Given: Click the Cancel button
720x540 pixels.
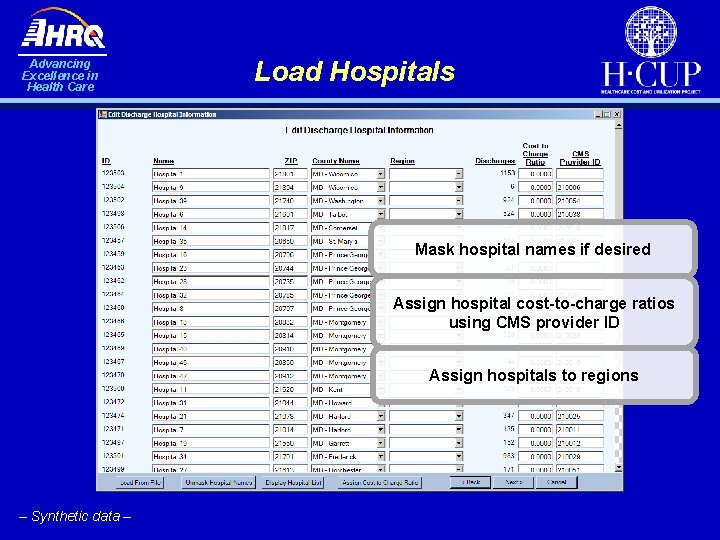Looking at the screenshot, I should click(x=556, y=482).
